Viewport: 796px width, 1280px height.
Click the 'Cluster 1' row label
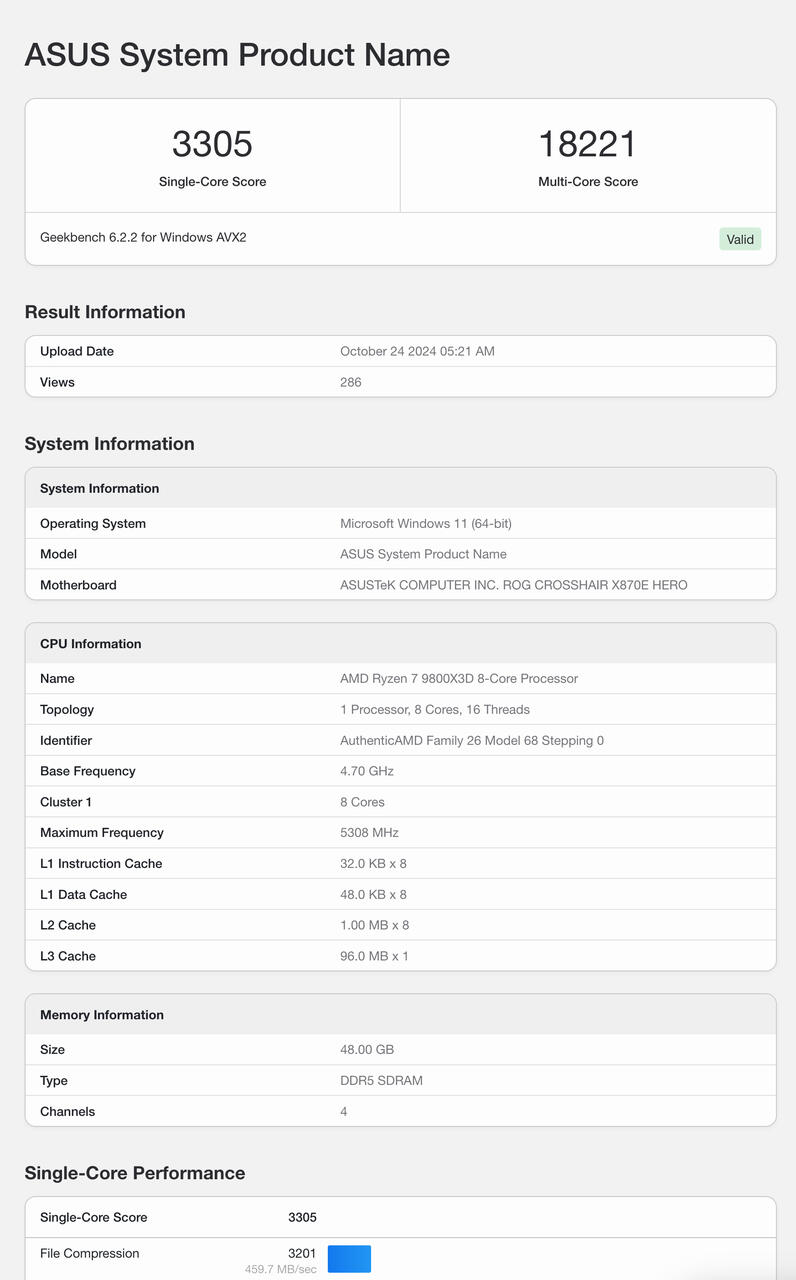point(68,802)
